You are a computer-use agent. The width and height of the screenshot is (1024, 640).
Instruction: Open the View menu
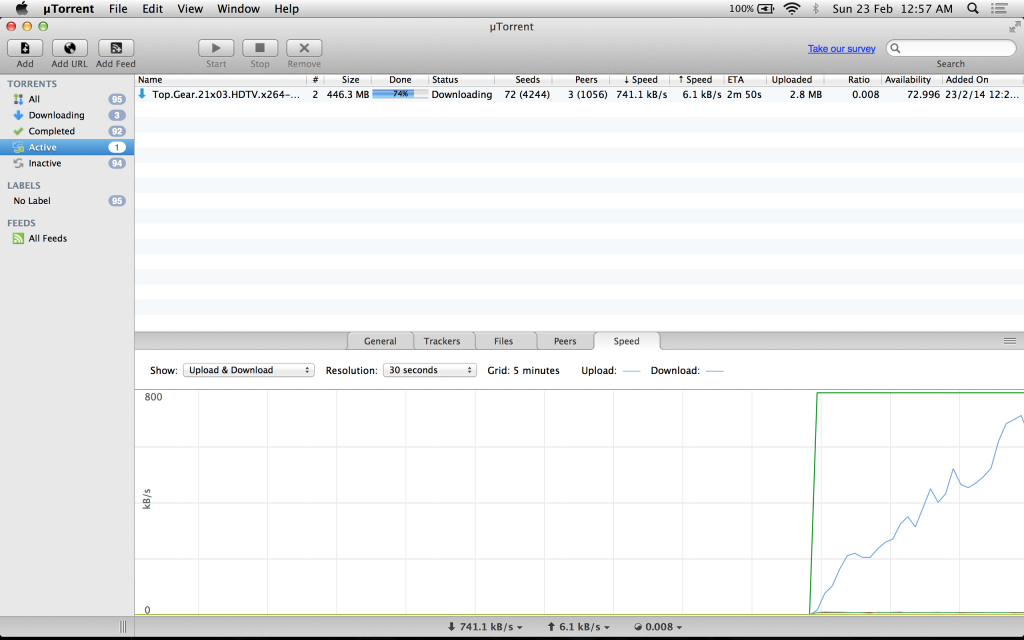tap(190, 8)
